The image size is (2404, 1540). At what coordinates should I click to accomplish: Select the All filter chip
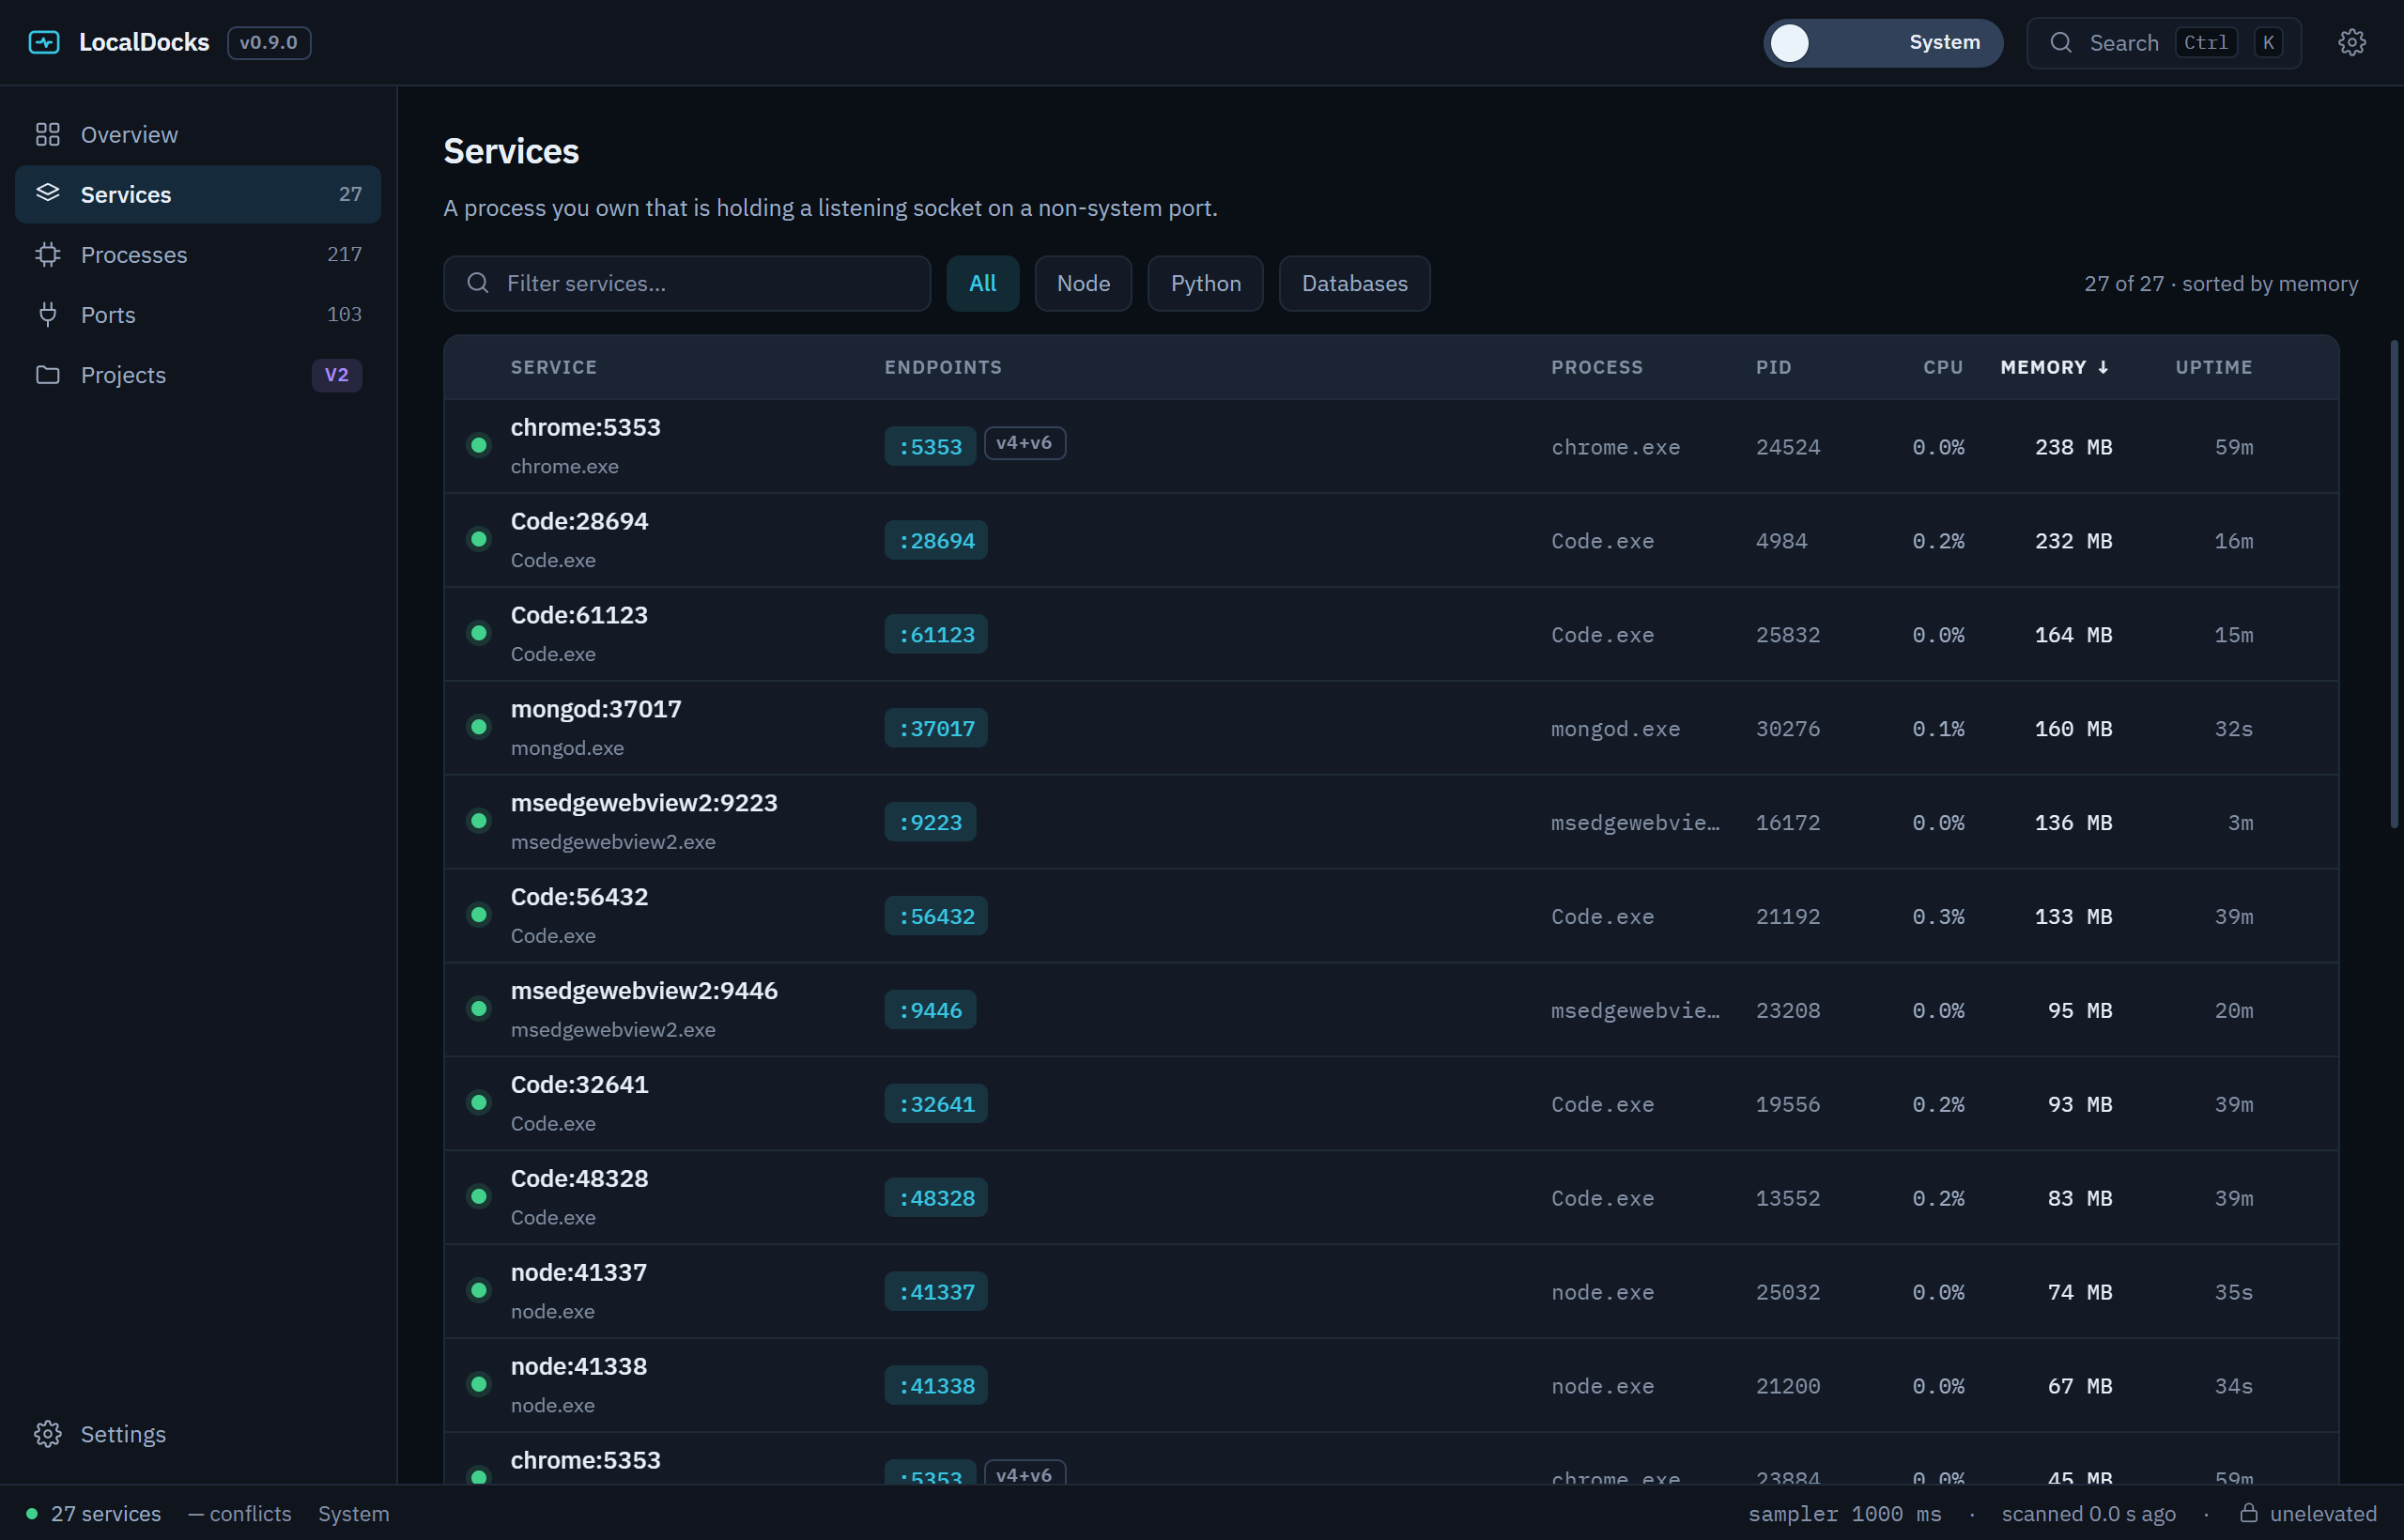tap(982, 283)
